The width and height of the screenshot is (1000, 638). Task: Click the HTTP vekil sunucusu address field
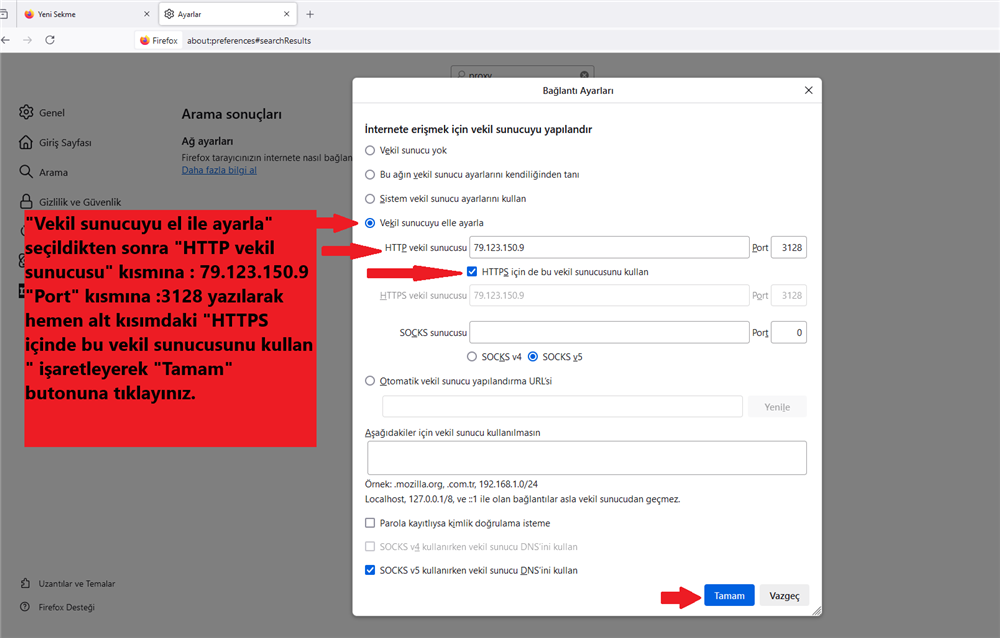609,247
